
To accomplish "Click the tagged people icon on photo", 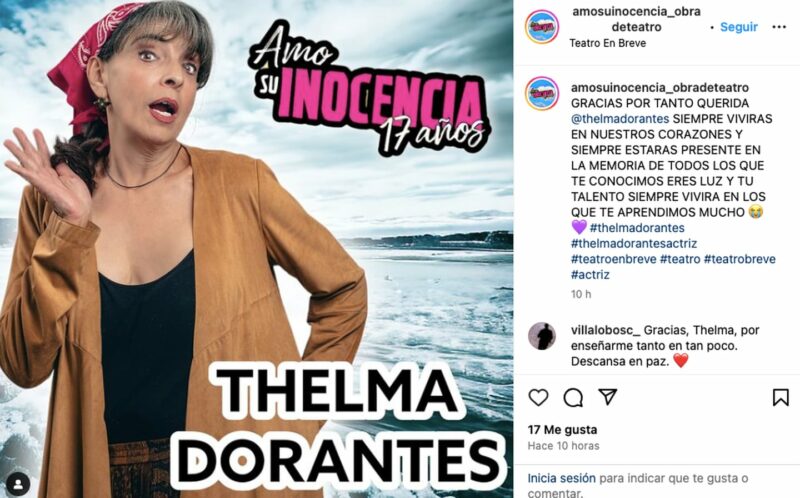I will (19, 483).
